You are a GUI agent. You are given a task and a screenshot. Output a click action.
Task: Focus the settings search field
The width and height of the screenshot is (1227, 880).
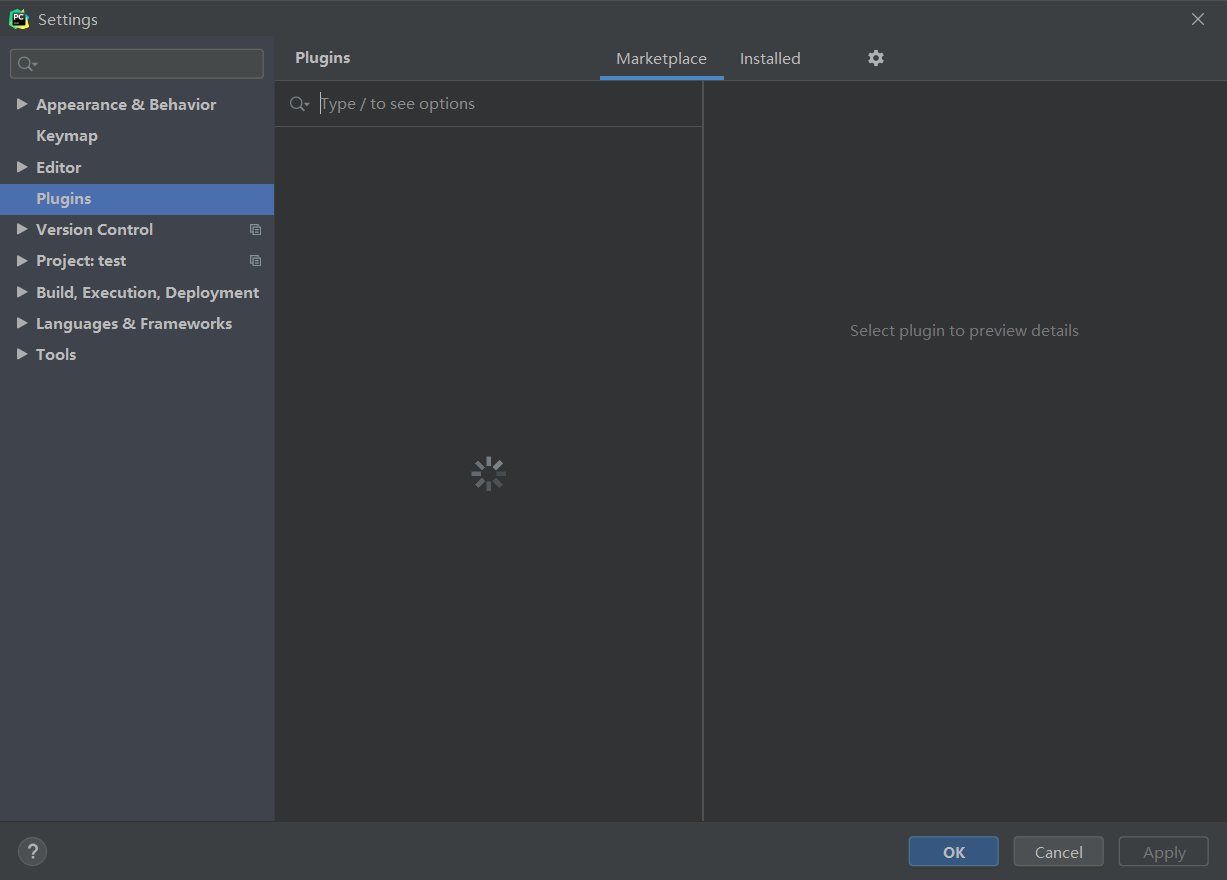137,64
